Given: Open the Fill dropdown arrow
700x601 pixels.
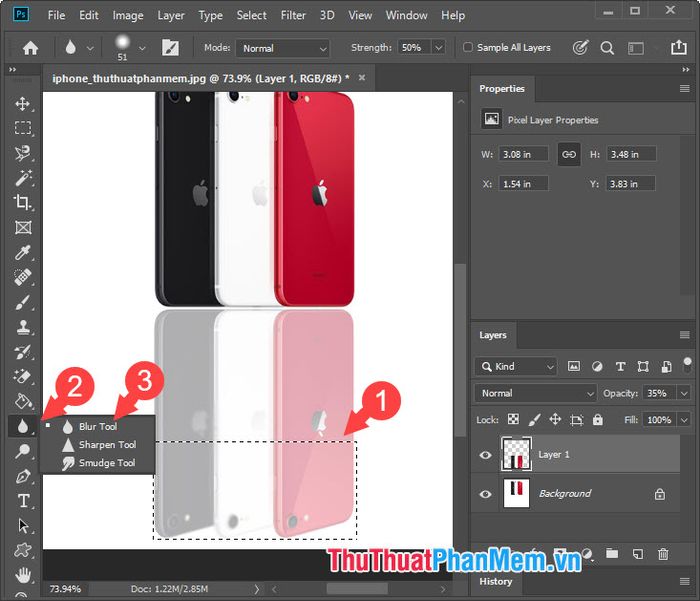Looking at the screenshot, I should coord(684,420).
